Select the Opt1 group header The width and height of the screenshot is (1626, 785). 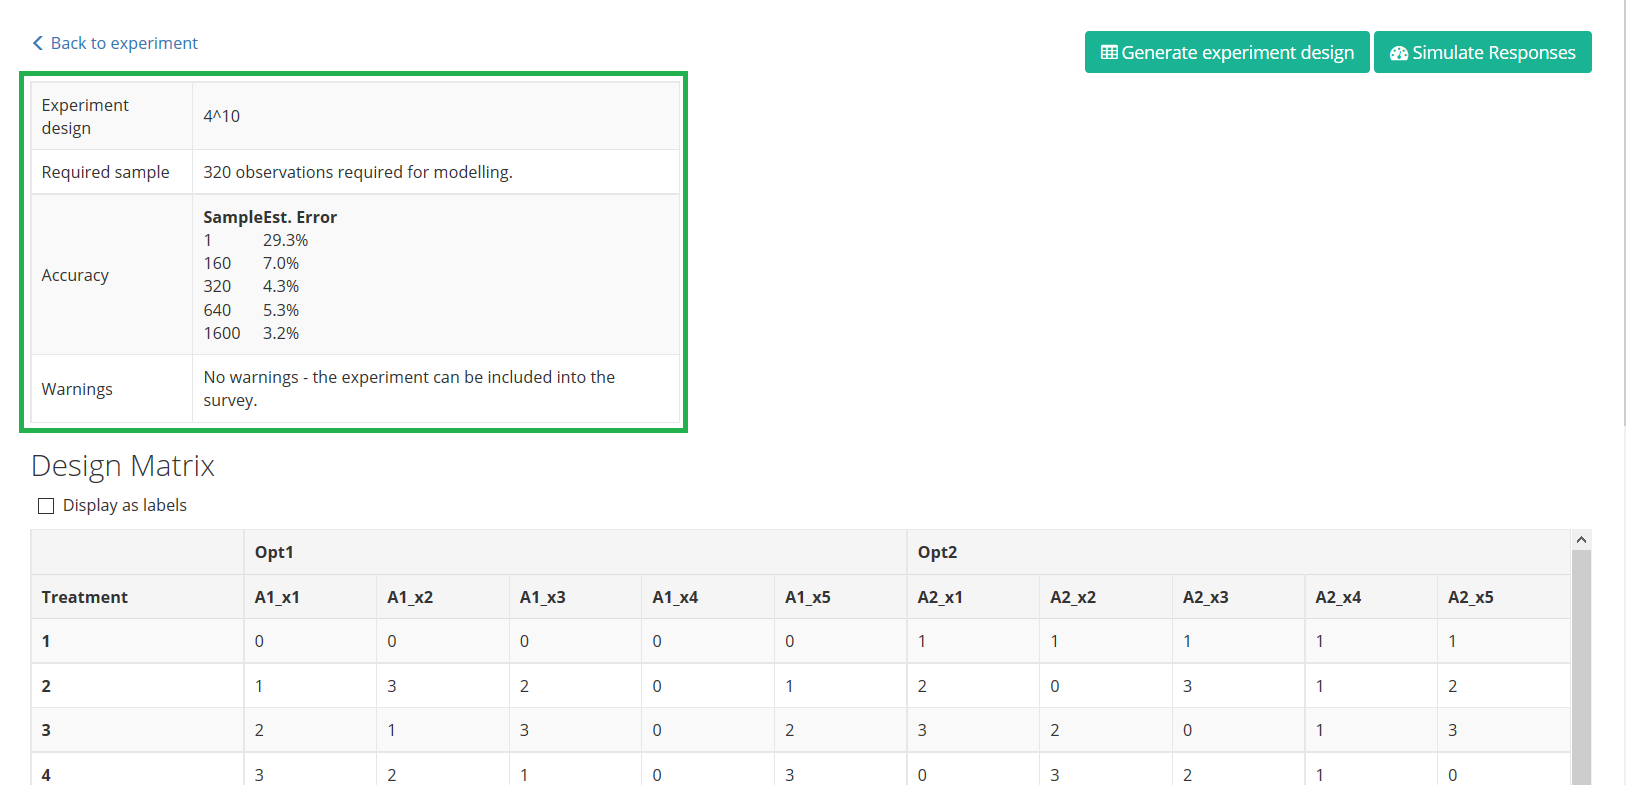274,552
